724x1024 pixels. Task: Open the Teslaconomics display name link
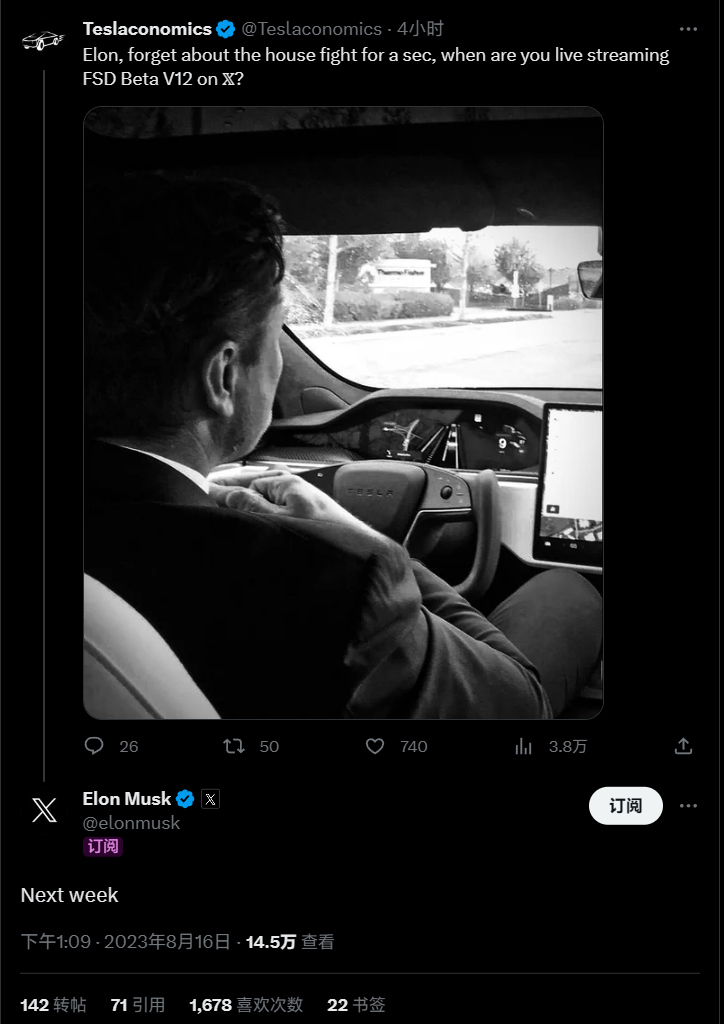(x=147, y=29)
